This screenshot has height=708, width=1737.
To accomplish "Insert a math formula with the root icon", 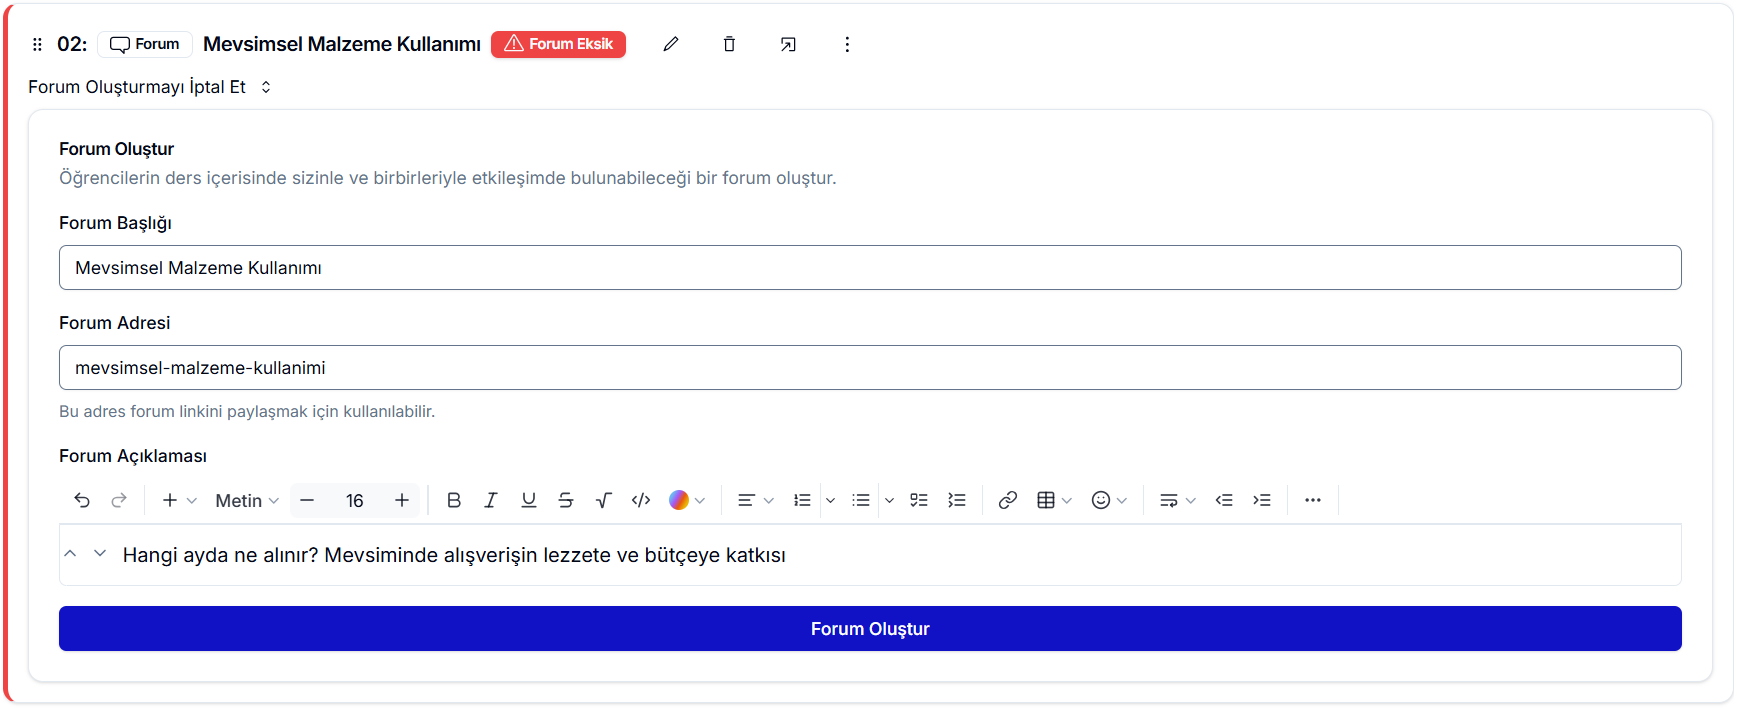I will pos(603,500).
